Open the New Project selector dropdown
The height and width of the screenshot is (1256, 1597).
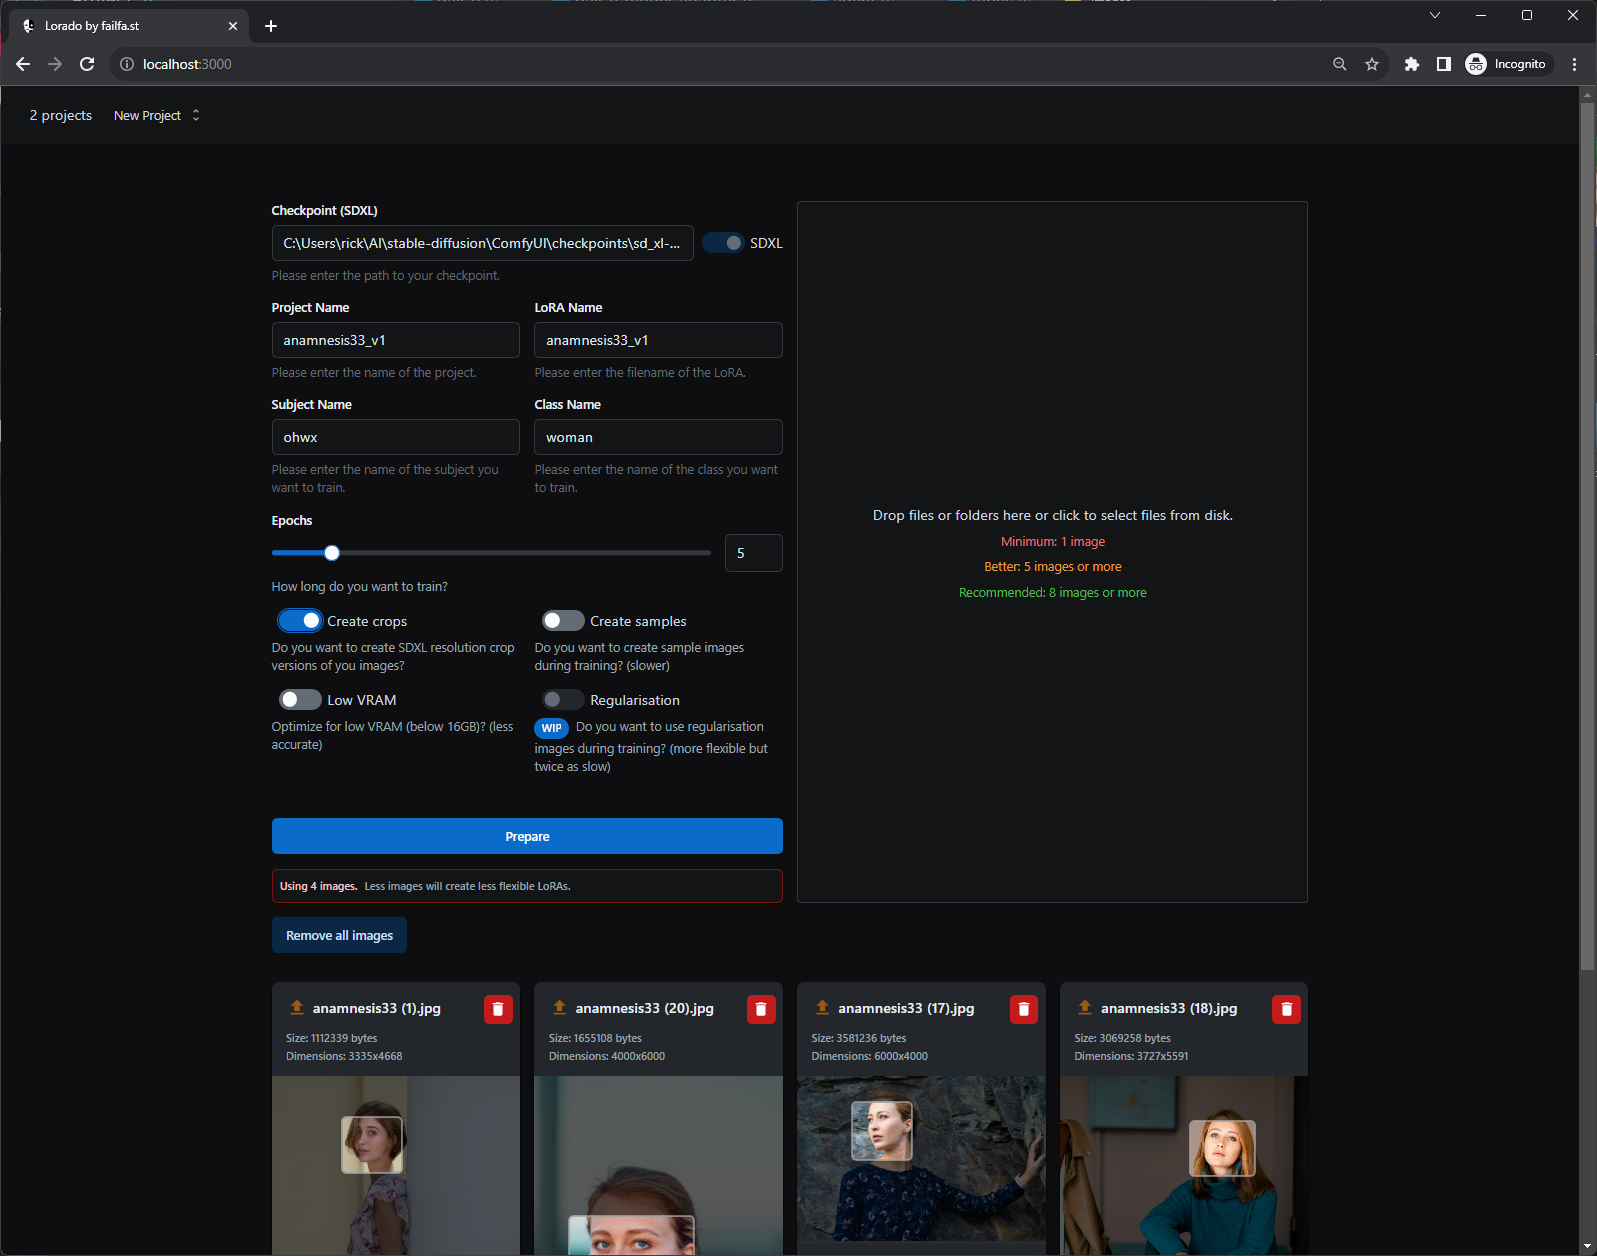click(157, 116)
